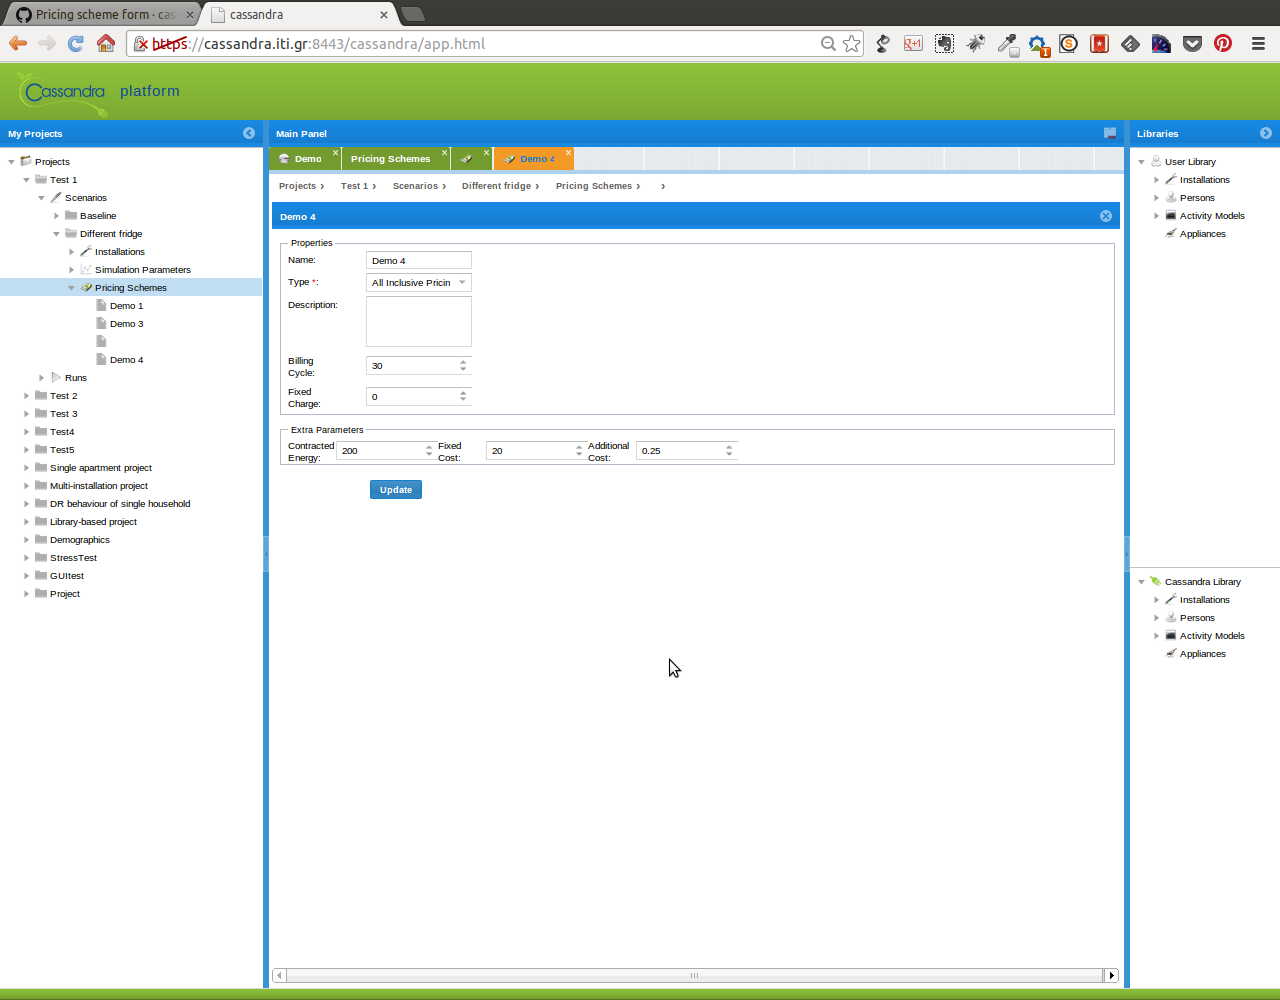Collapse the My Projects panel
1280x1000 pixels.
tap(249, 133)
